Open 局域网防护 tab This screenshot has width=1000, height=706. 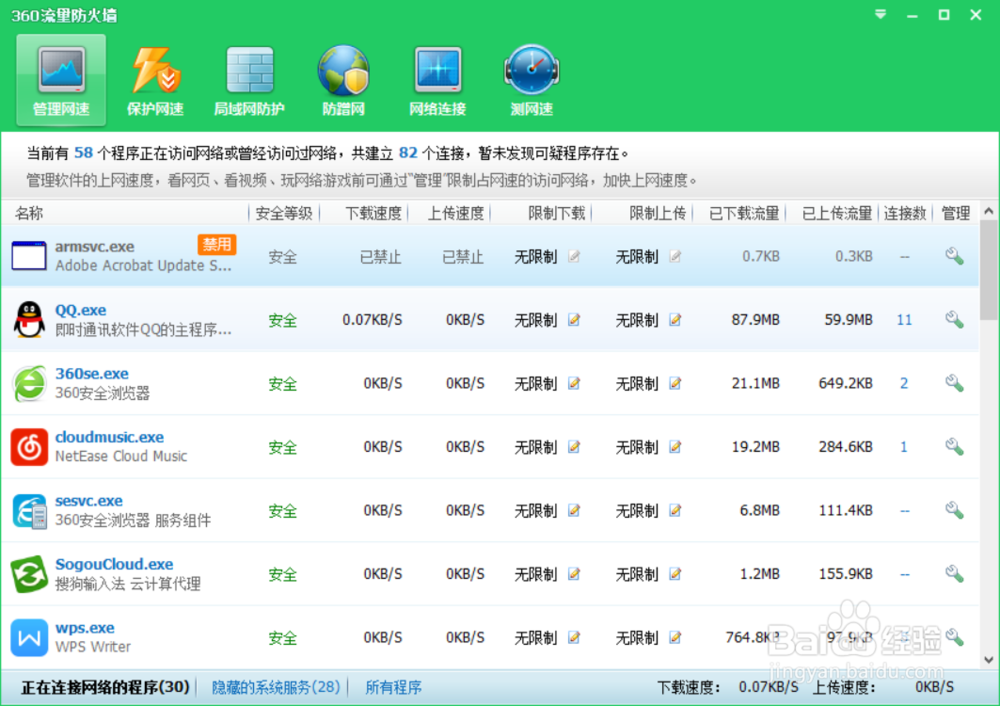point(249,80)
